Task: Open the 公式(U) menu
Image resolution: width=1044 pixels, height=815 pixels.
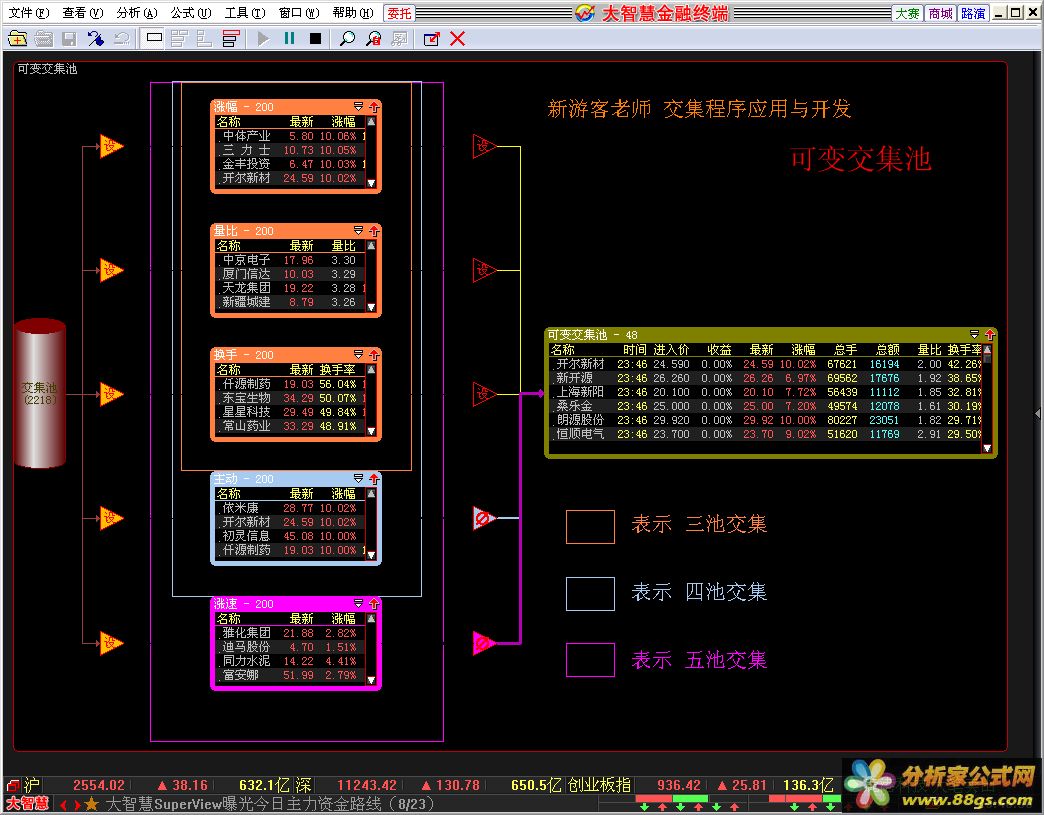Action: coord(190,13)
